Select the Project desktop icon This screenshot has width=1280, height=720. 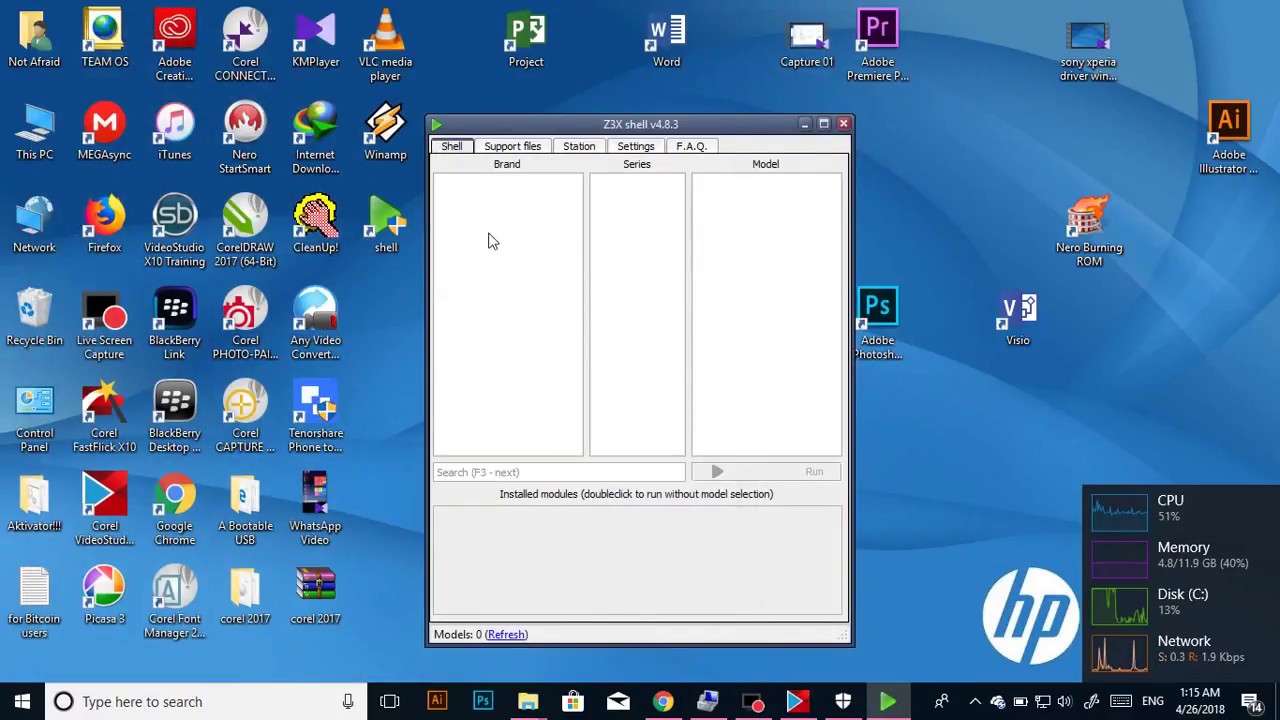526,40
